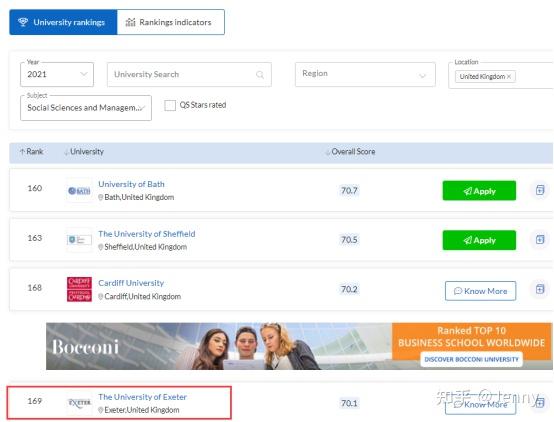Click the University of Exeter logo
The width and height of the screenshot is (554, 422).
click(x=79, y=403)
